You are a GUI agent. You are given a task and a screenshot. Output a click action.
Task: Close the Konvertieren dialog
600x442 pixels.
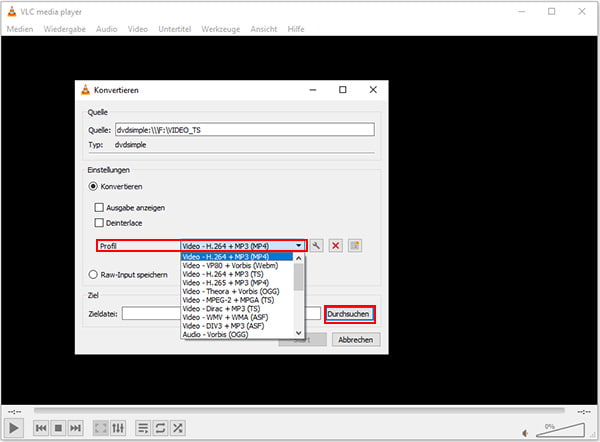(x=373, y=90)
